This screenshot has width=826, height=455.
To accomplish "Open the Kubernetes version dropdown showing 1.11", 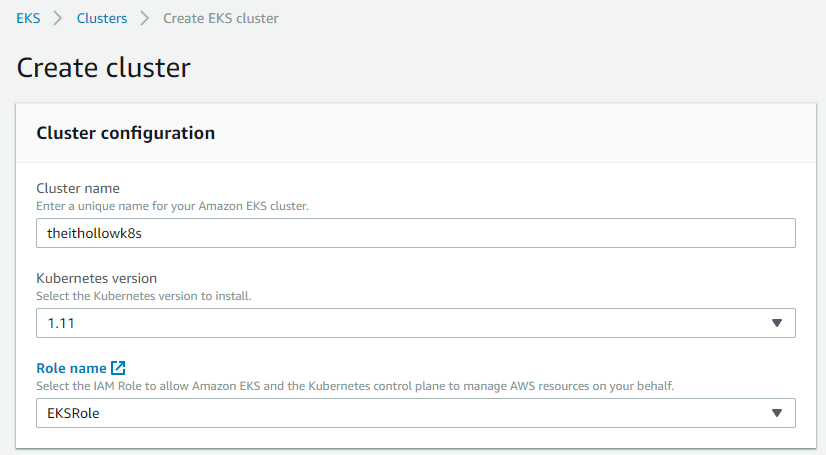I will [x=400, y=323].
